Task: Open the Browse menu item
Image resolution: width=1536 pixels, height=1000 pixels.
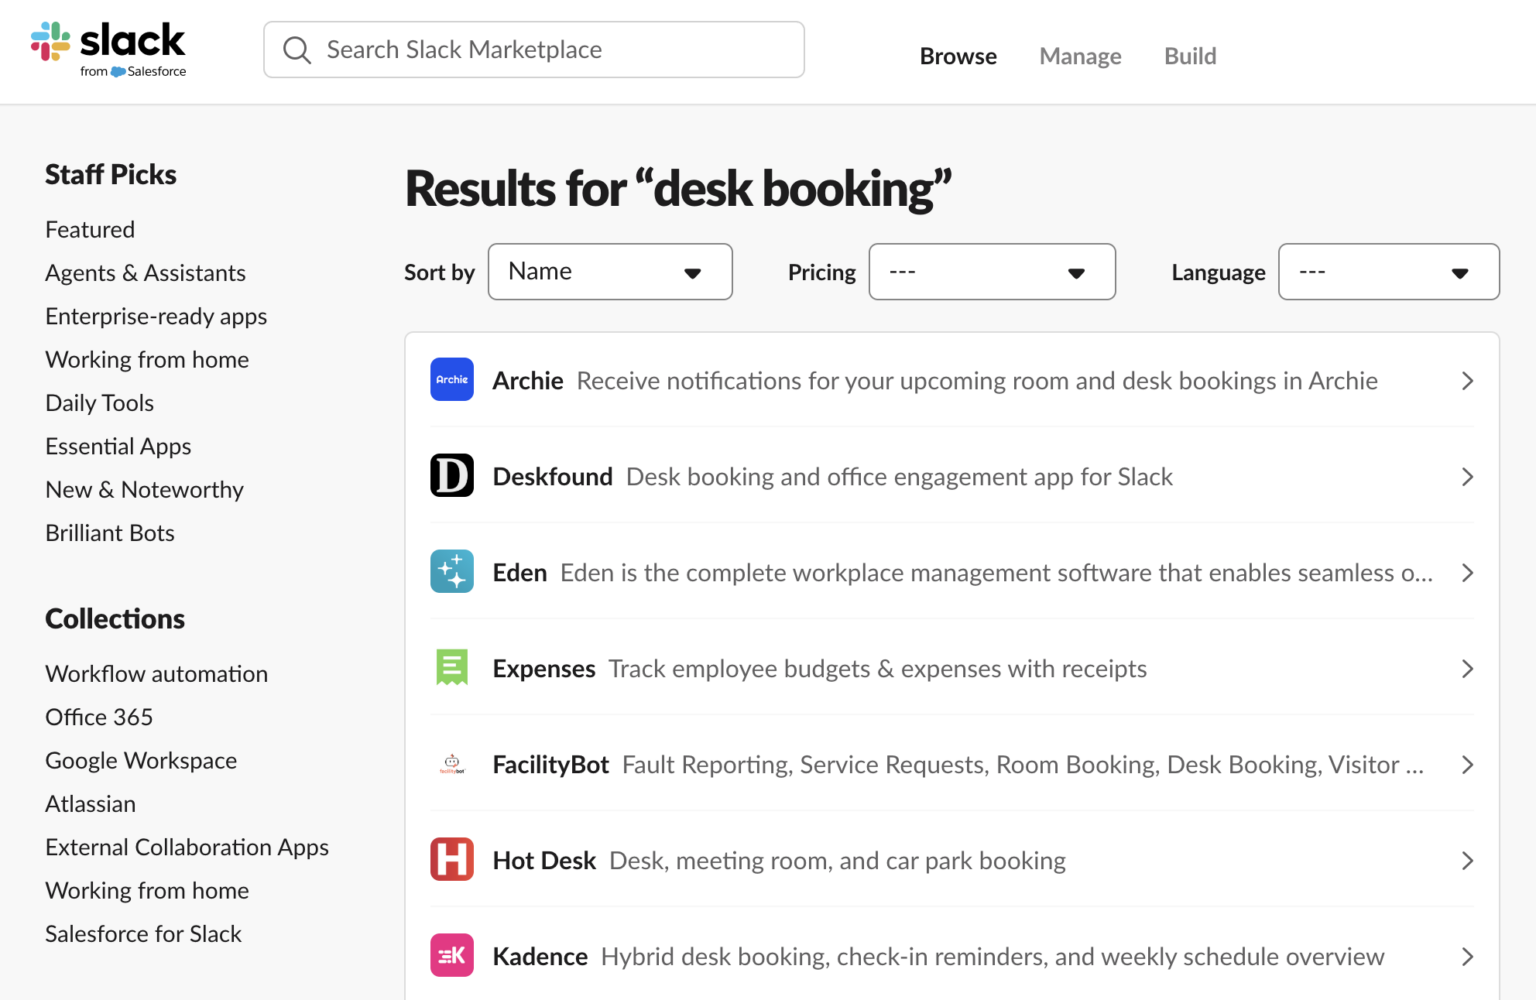Action: [957, 56]
